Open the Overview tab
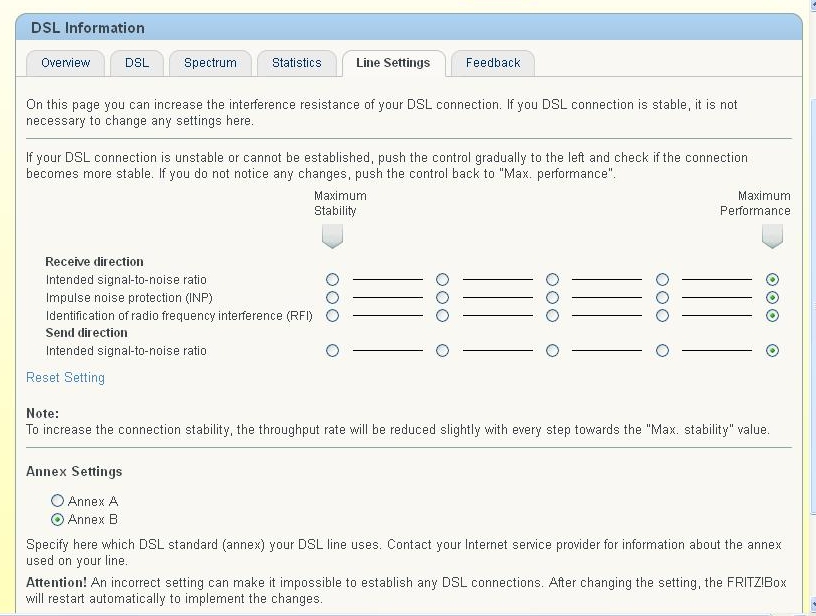Viewport: 816px width, 616px height. click(66, 63)
